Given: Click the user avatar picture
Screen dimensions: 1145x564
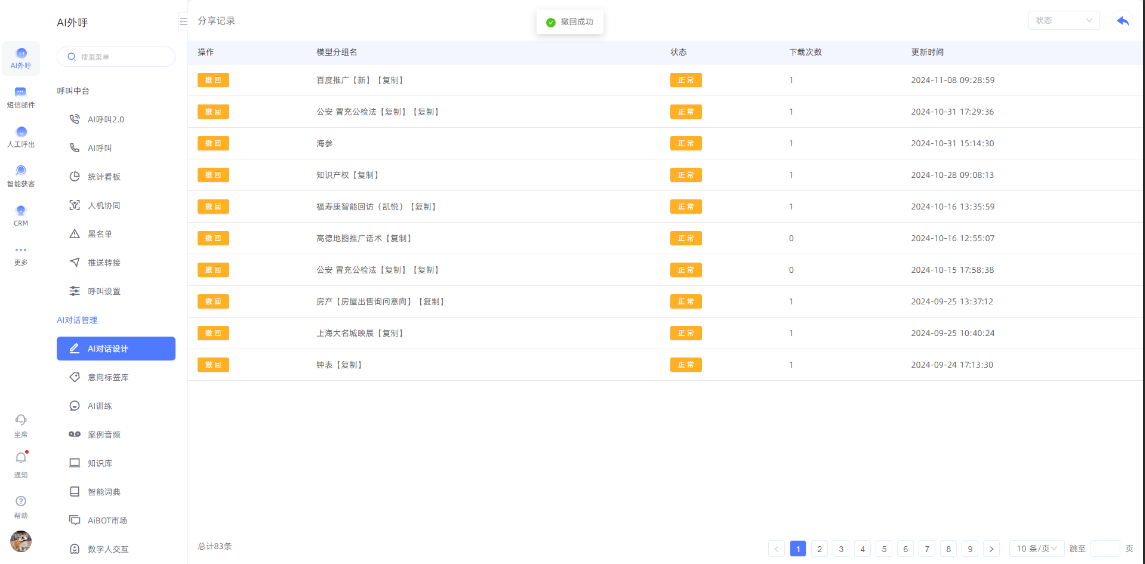Looking at the screenshot, I should coord(21,541).
